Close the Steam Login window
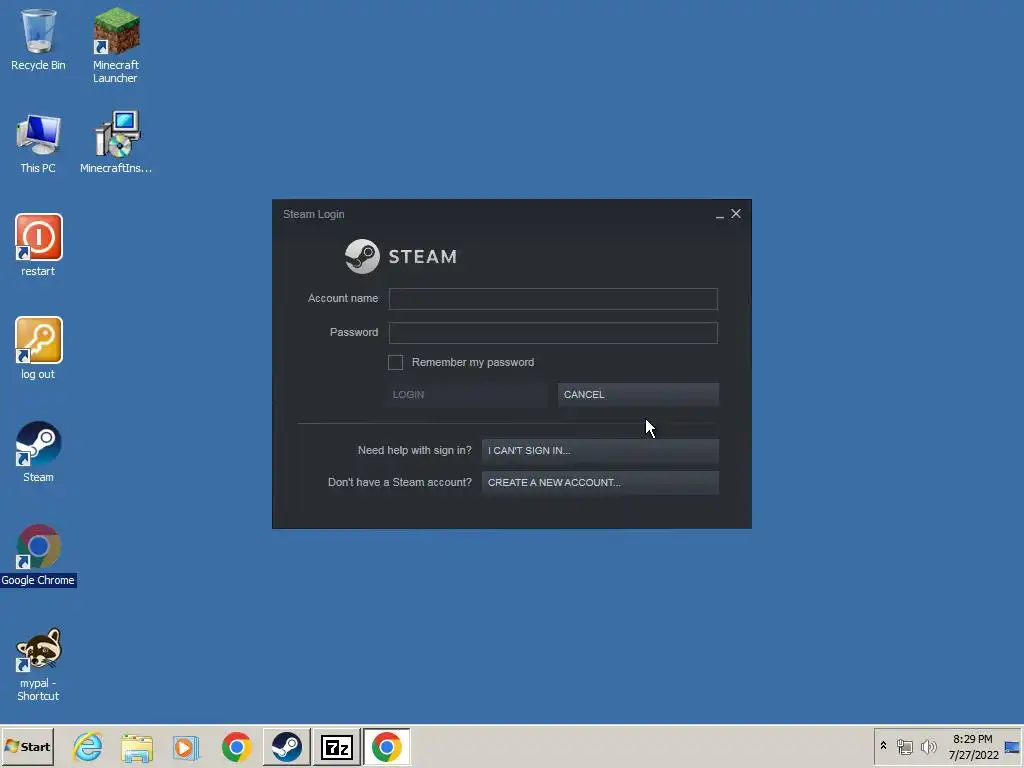This screenshot has width=1024, height=768. (x=736, y=214)
